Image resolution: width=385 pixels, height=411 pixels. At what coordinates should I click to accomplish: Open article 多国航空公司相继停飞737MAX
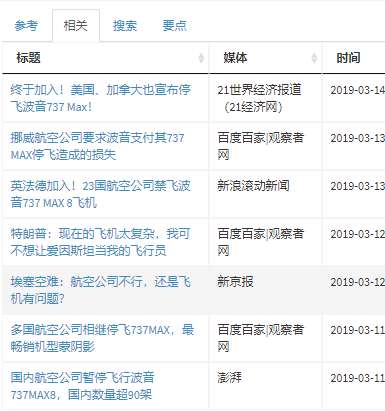(x=102, y=338)
